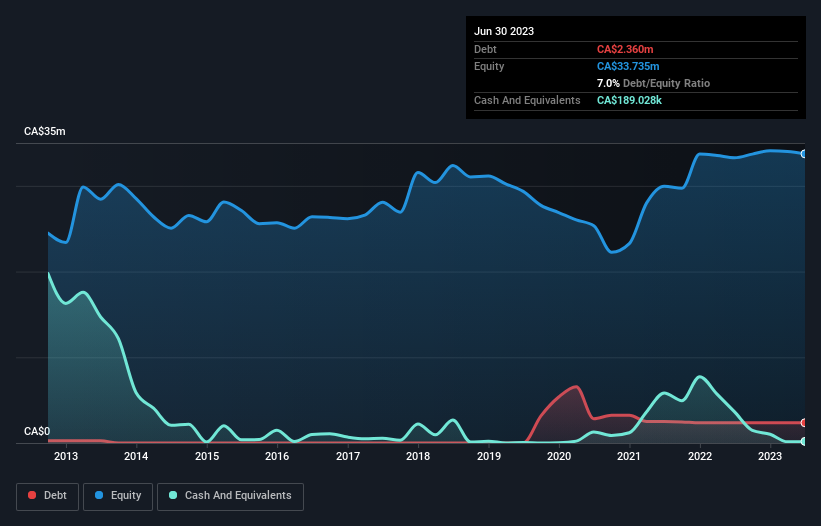Click the teal Cash endpoint marker
This screenshot has width=821, height=526.
point(804,441)
